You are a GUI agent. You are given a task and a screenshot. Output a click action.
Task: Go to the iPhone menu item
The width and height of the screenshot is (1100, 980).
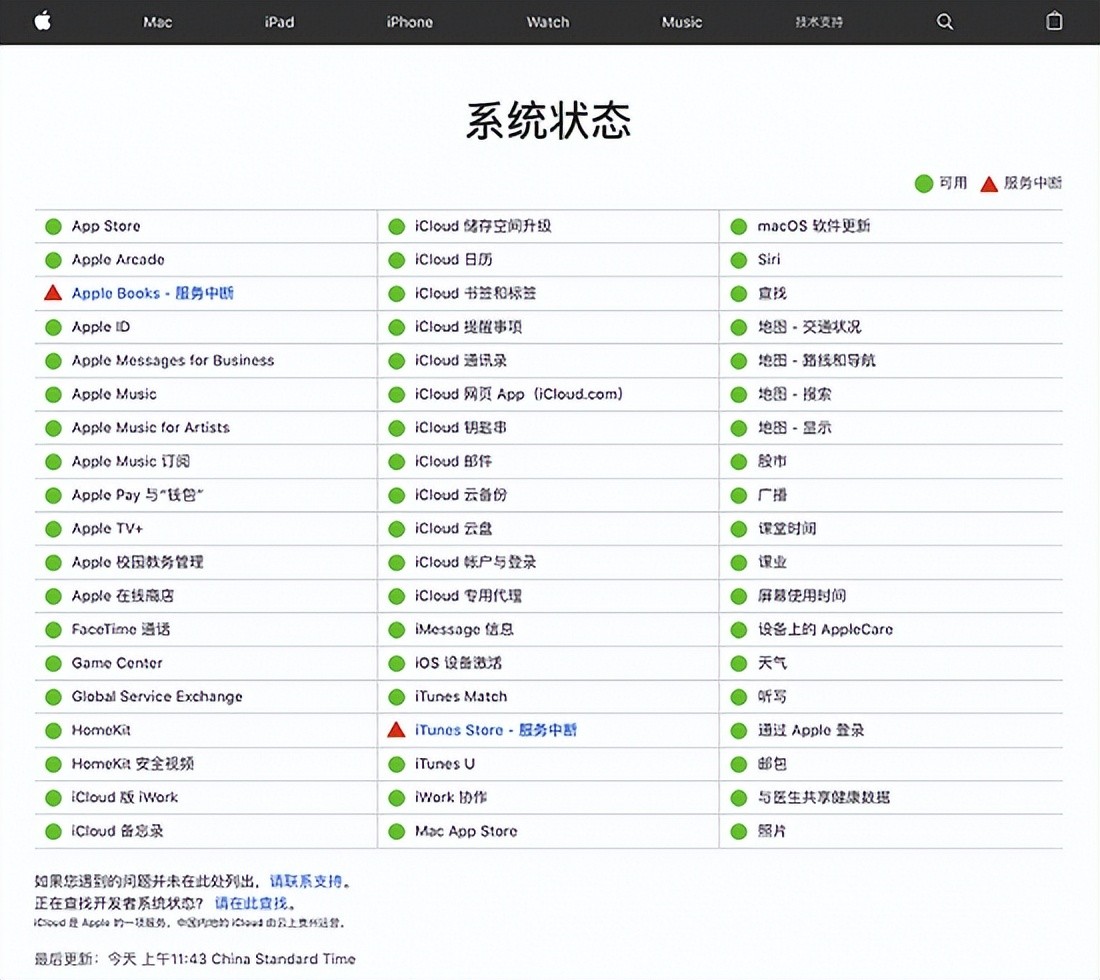[x=410, y=22]
